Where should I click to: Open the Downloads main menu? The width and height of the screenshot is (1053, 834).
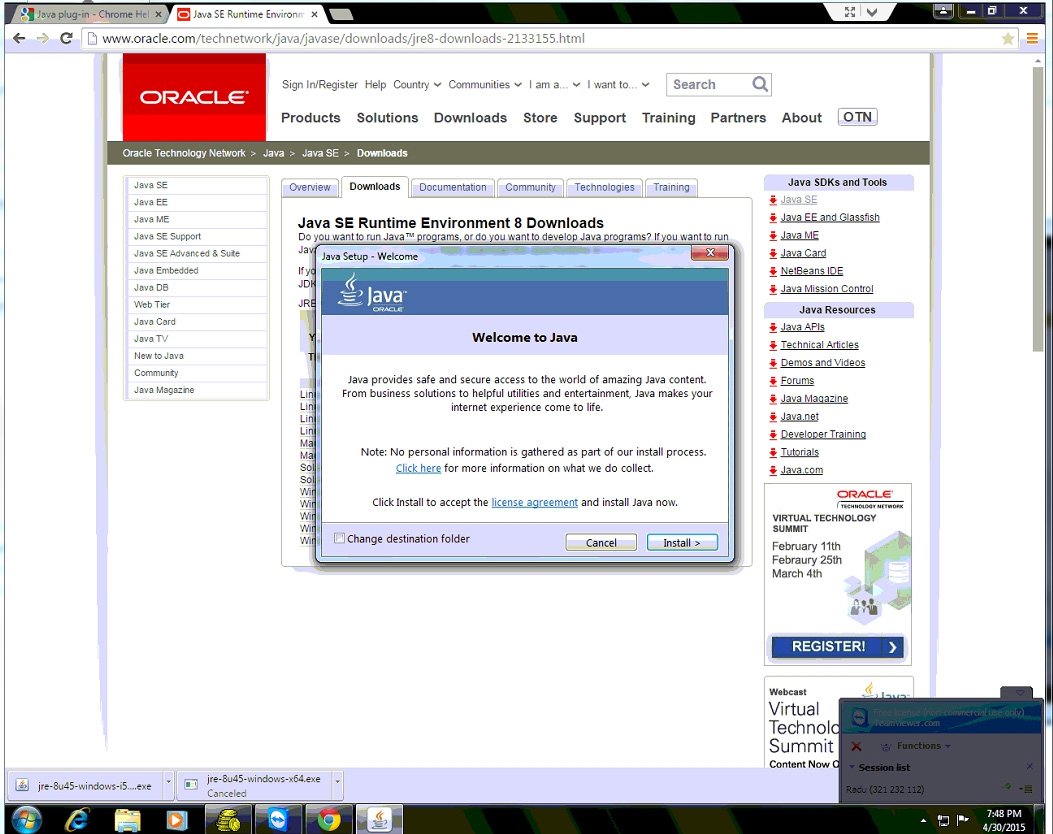pos(470,118)
